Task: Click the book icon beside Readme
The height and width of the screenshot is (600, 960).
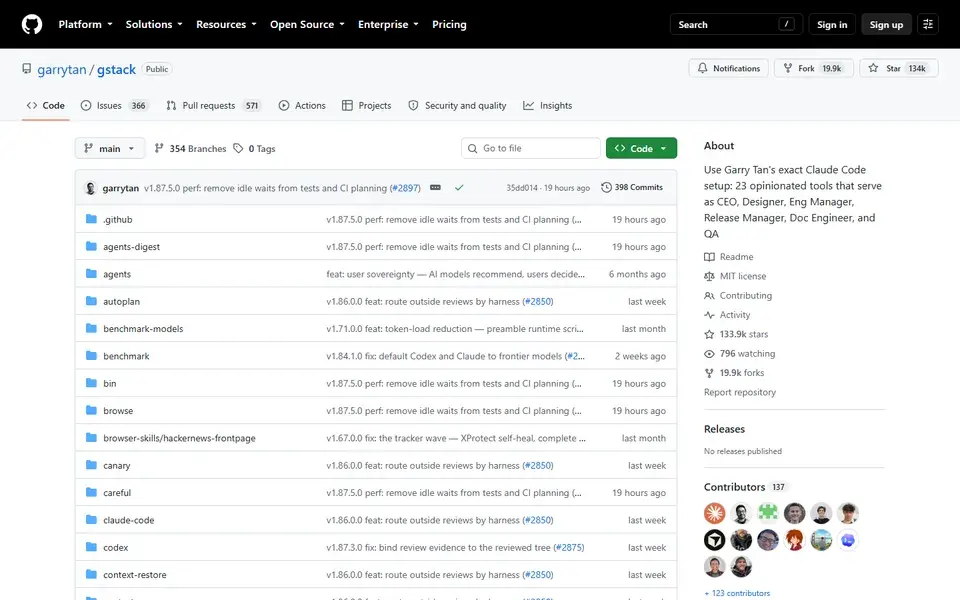Action: (709, 257)
